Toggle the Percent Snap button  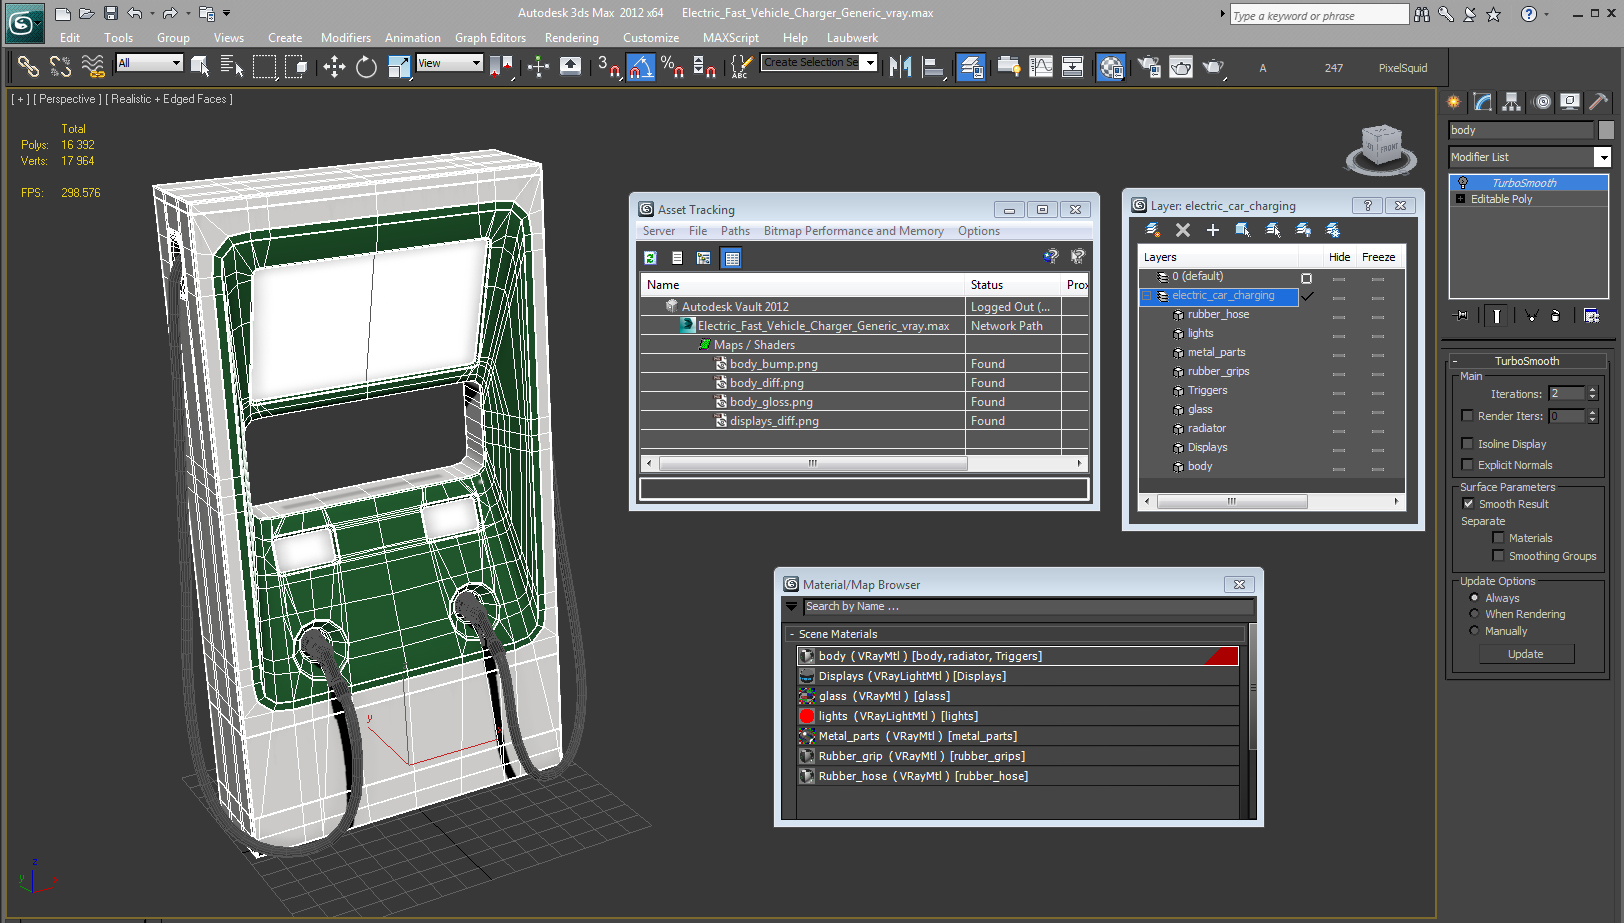click(673, 67)
